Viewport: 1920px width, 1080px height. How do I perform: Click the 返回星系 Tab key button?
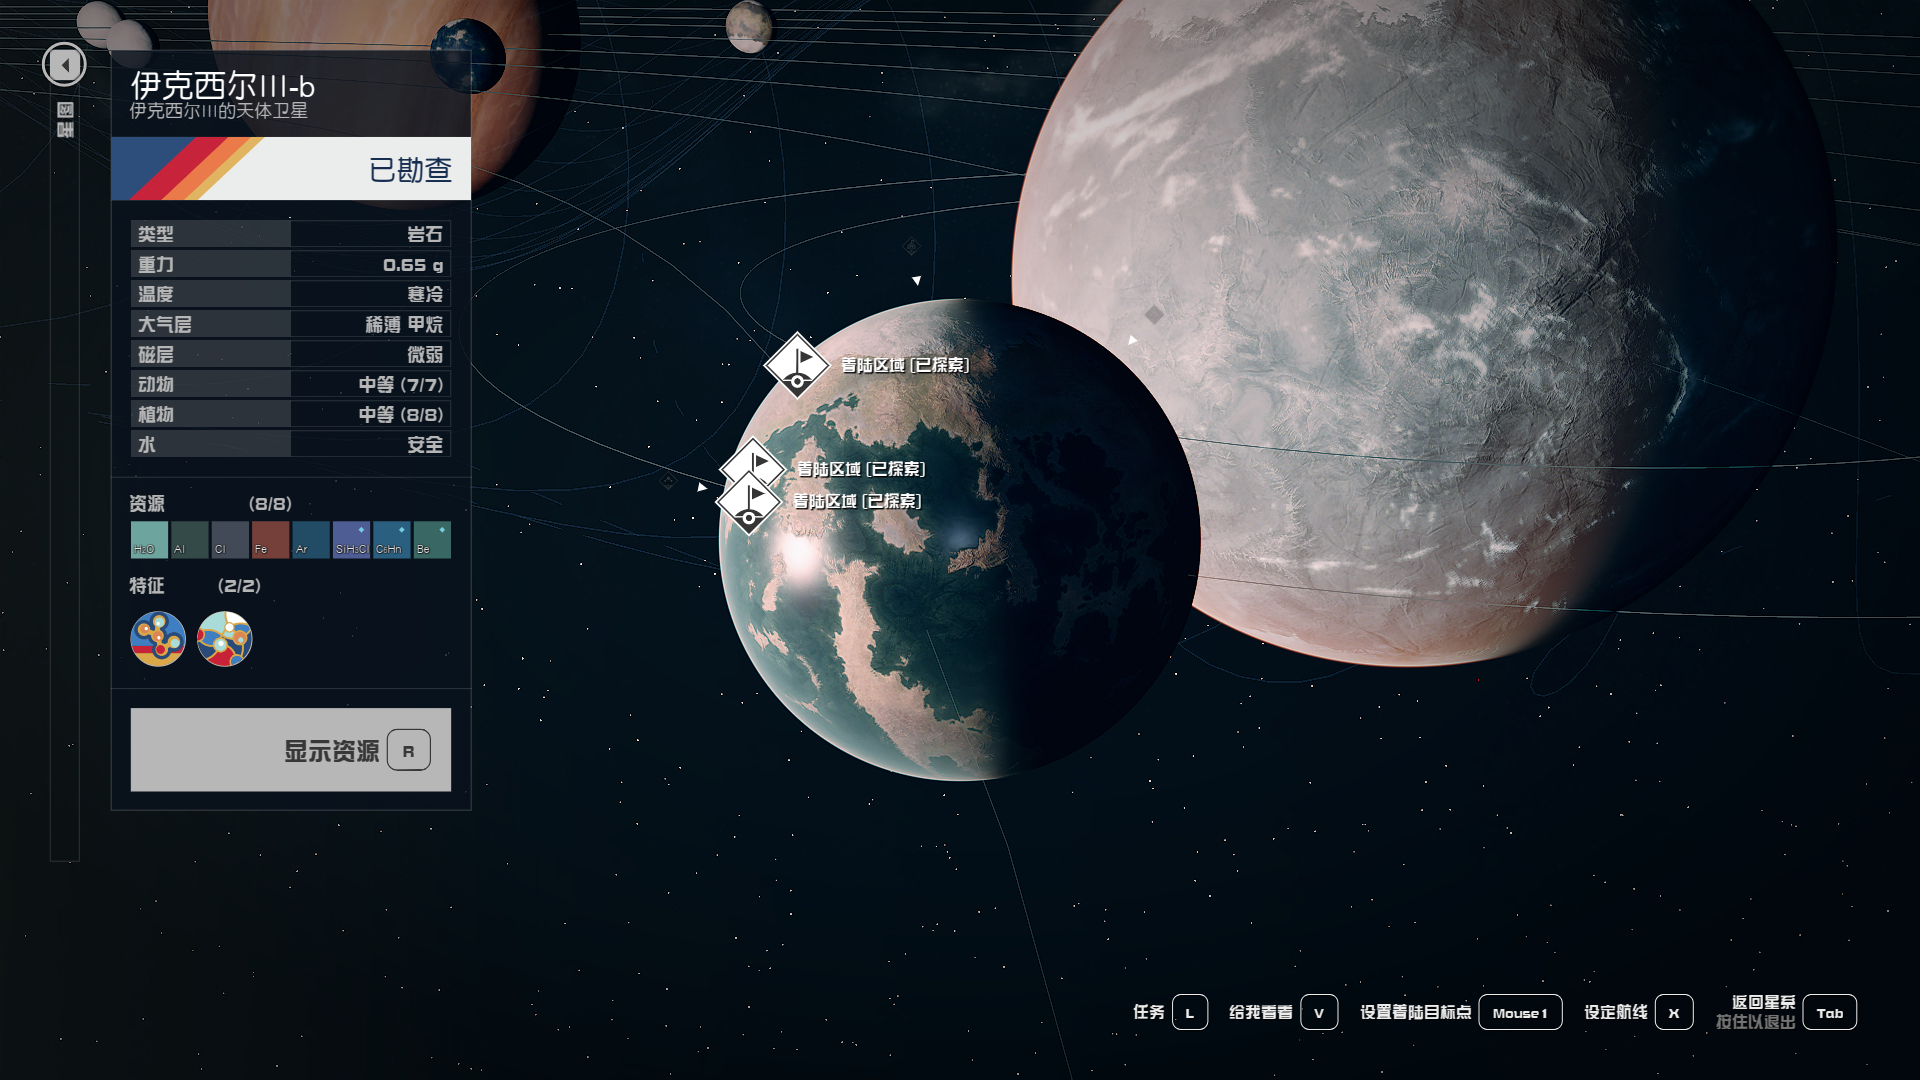point(1830,1013)
